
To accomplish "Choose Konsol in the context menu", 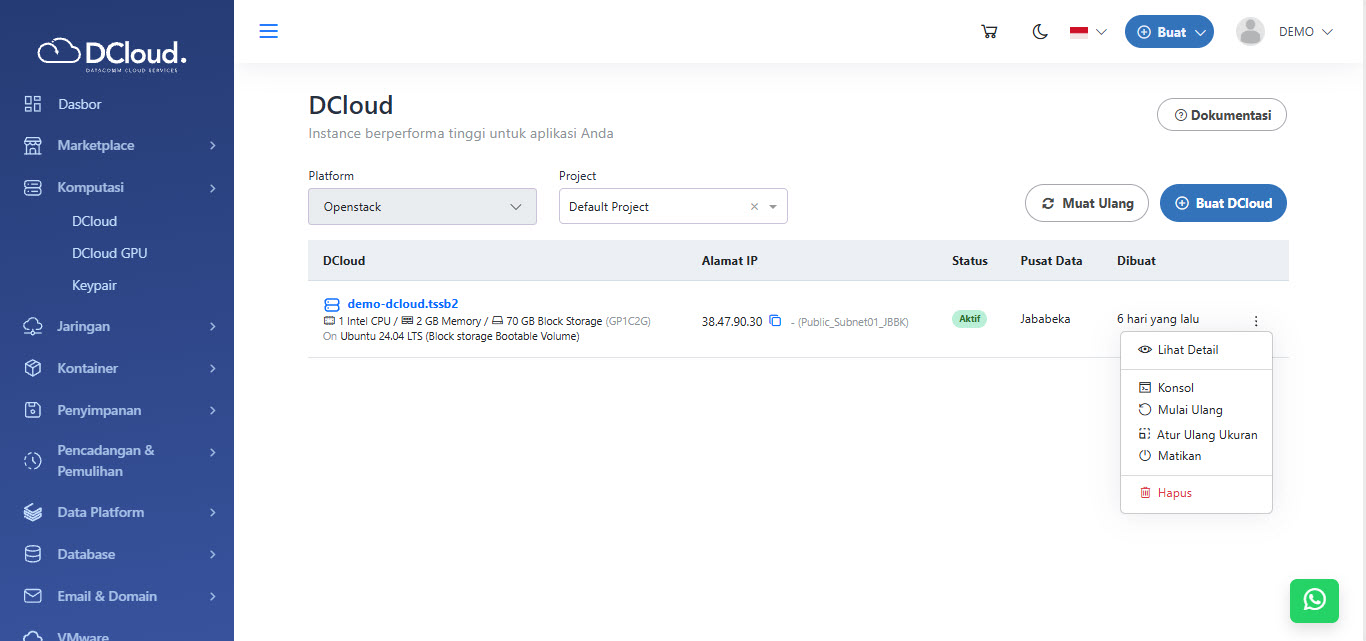I will (x=1175, y=388).
